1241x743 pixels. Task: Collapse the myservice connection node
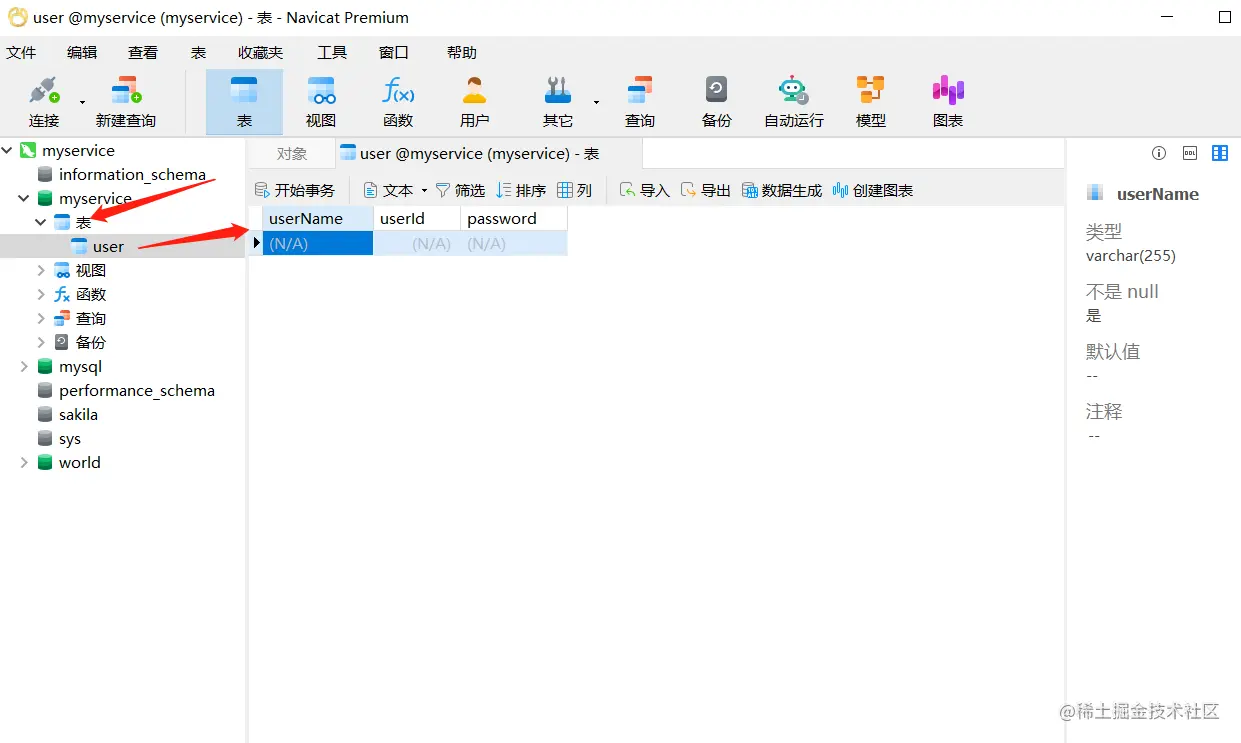click(8, 150)
